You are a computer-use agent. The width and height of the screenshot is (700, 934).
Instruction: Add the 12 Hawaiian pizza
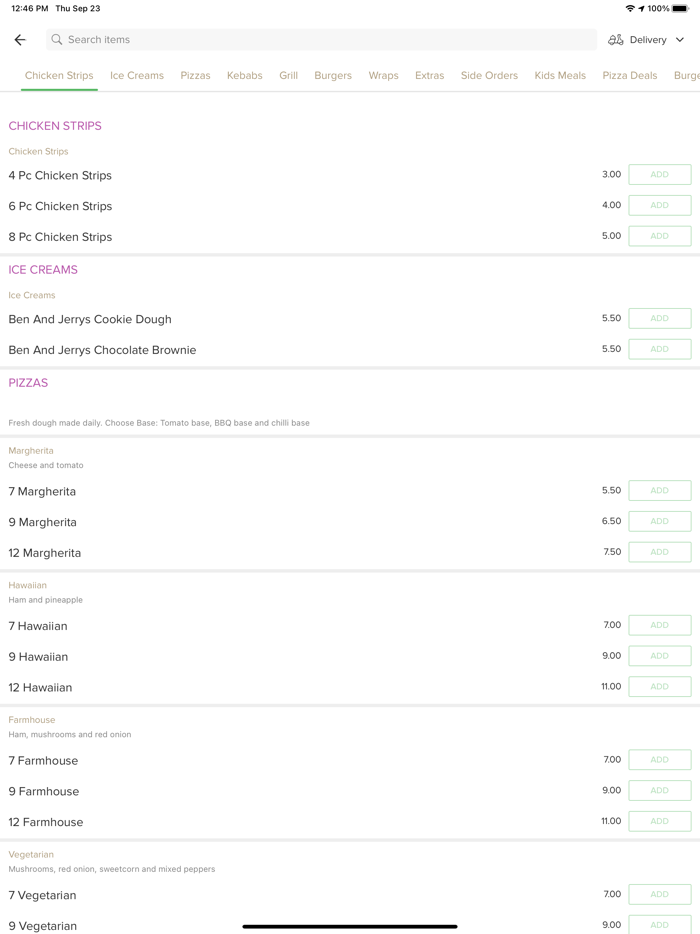[659, 687]
